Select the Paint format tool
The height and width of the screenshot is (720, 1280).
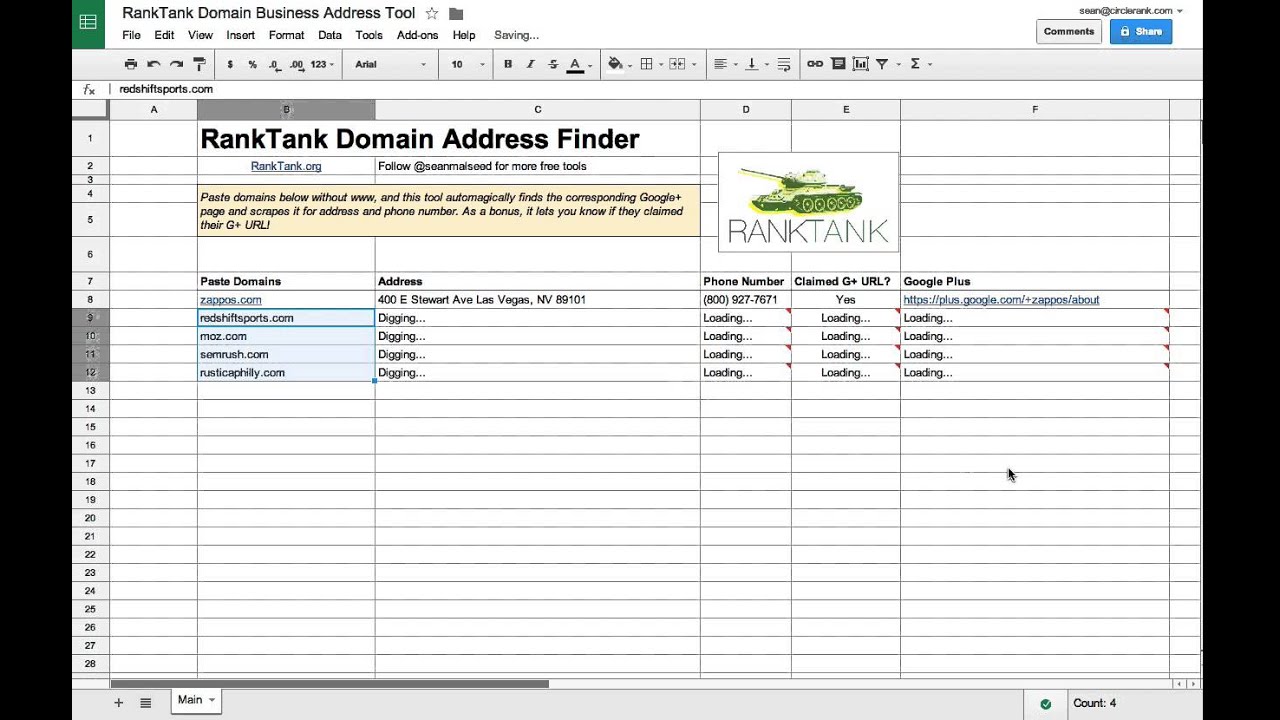click(199, 64)
